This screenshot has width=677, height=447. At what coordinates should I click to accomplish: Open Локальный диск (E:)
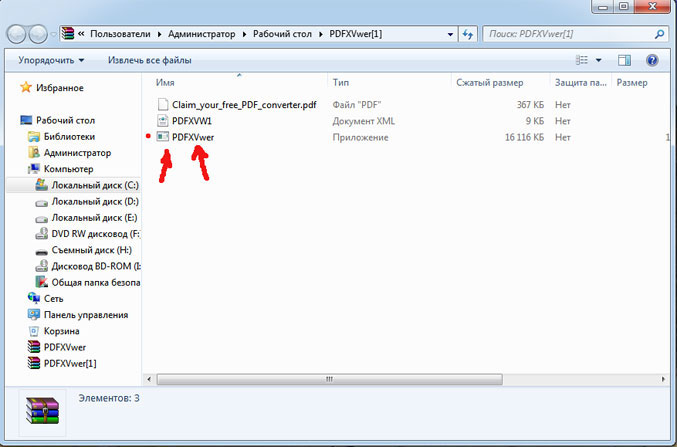pos(95,218)
